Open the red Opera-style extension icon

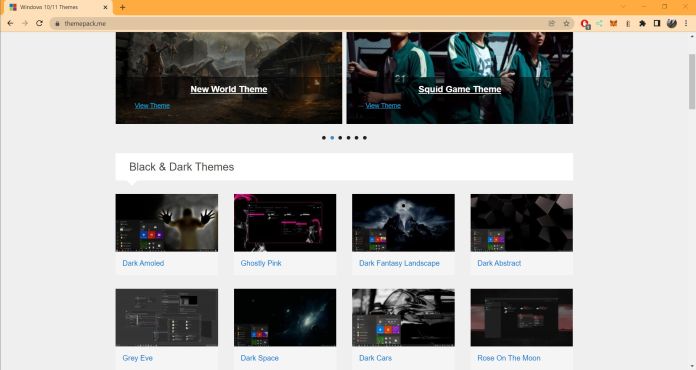(x=585, y=24)
